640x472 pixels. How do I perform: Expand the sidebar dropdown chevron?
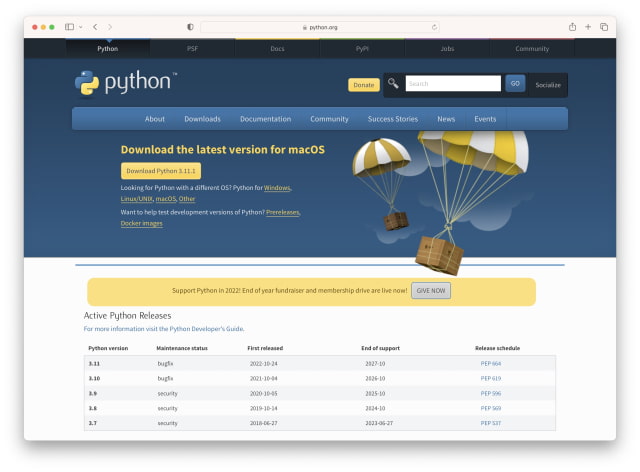click(x=79, y=27)
